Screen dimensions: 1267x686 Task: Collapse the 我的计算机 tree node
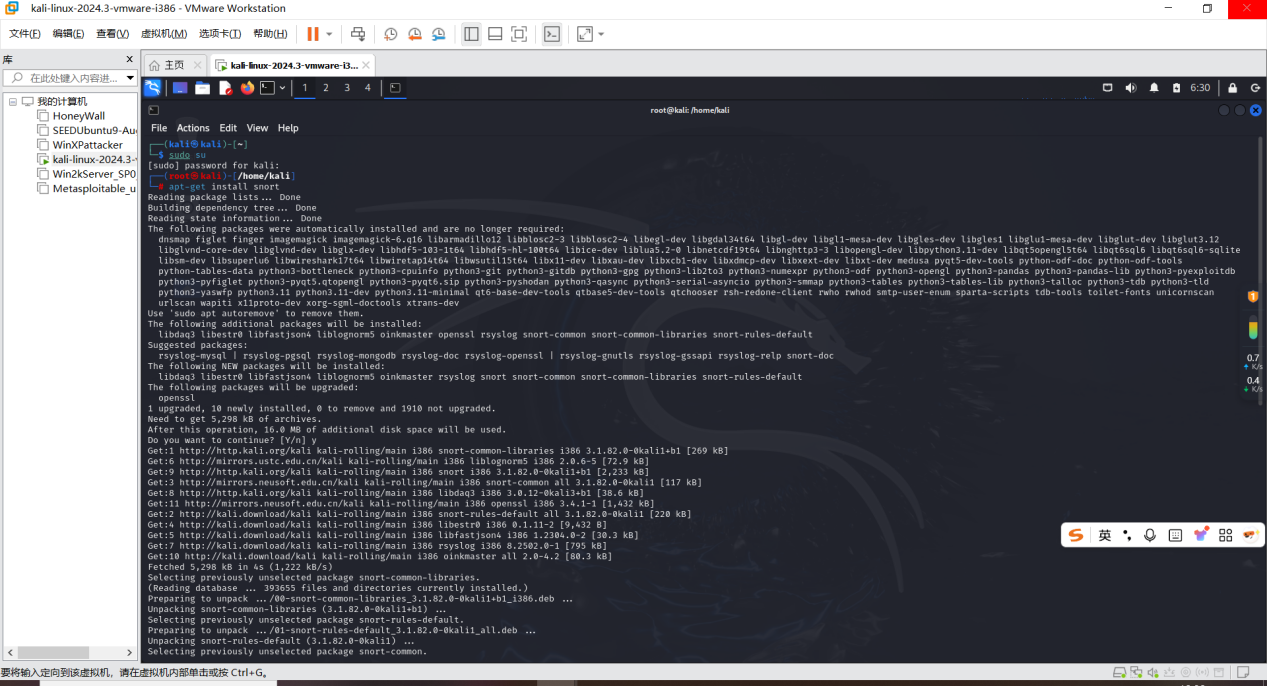13,102
